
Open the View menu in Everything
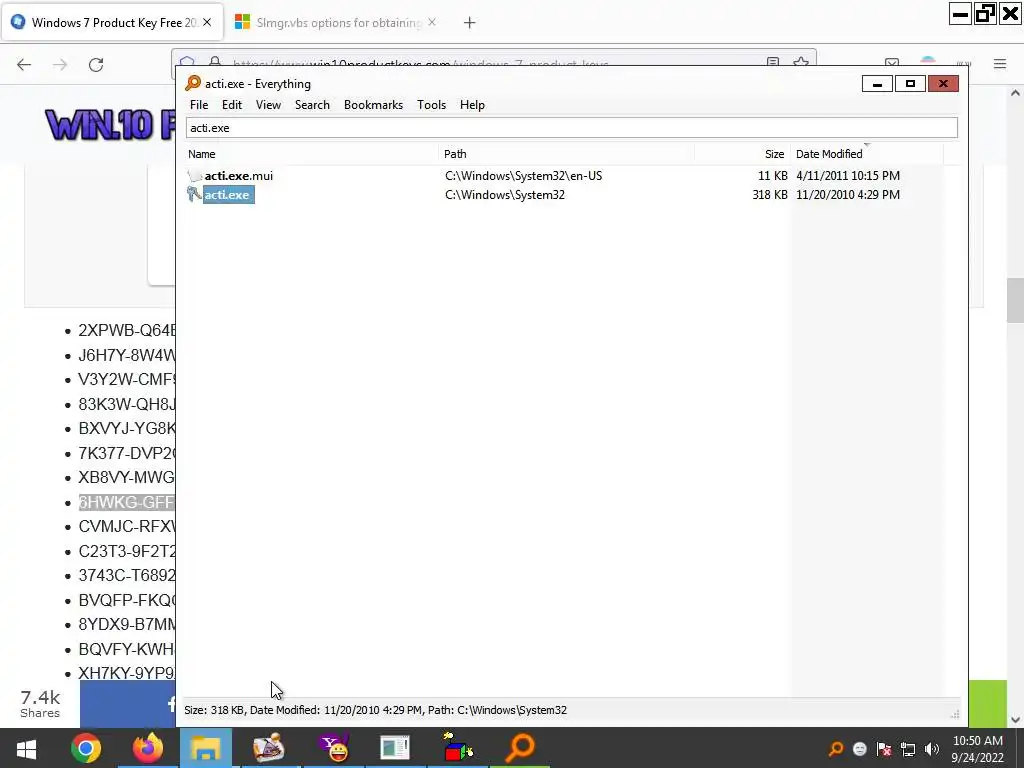click(268, 105)
